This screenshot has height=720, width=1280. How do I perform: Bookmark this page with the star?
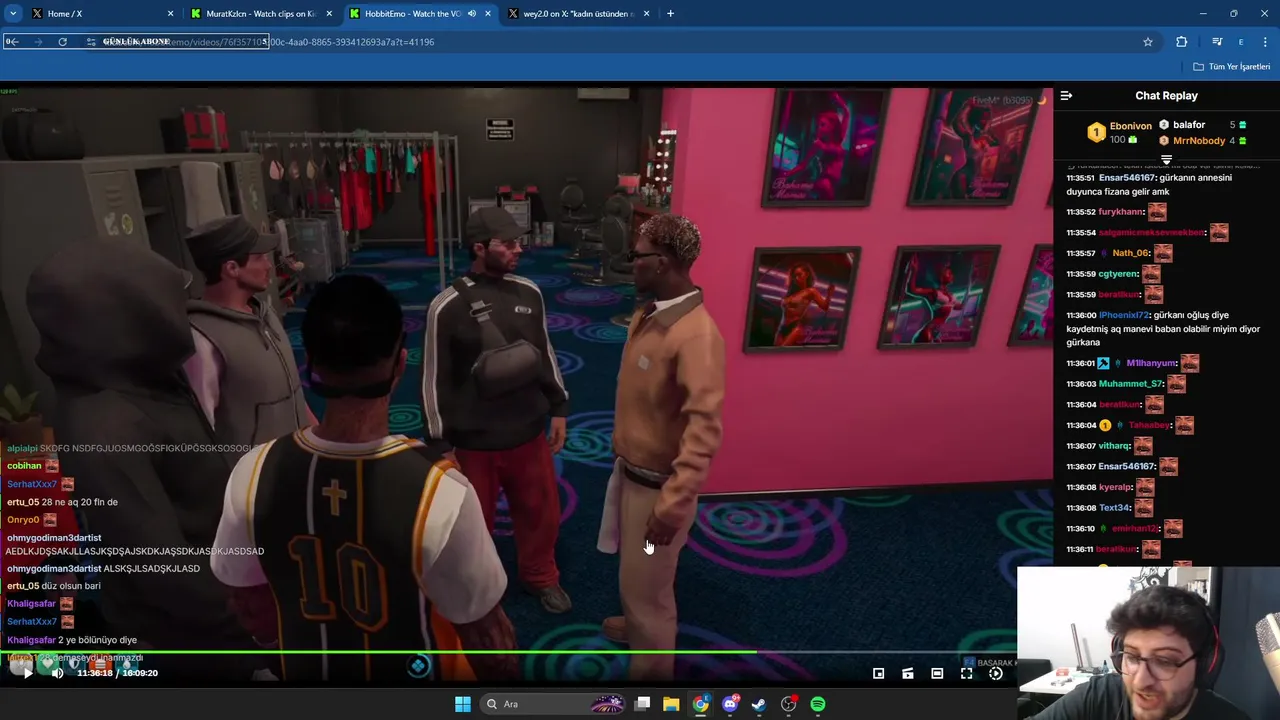(x=1148, y=42)
